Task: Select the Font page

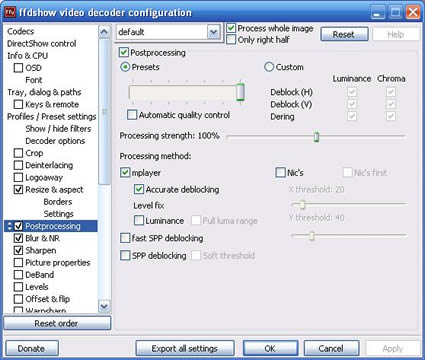Action: (x=34, y=80)
